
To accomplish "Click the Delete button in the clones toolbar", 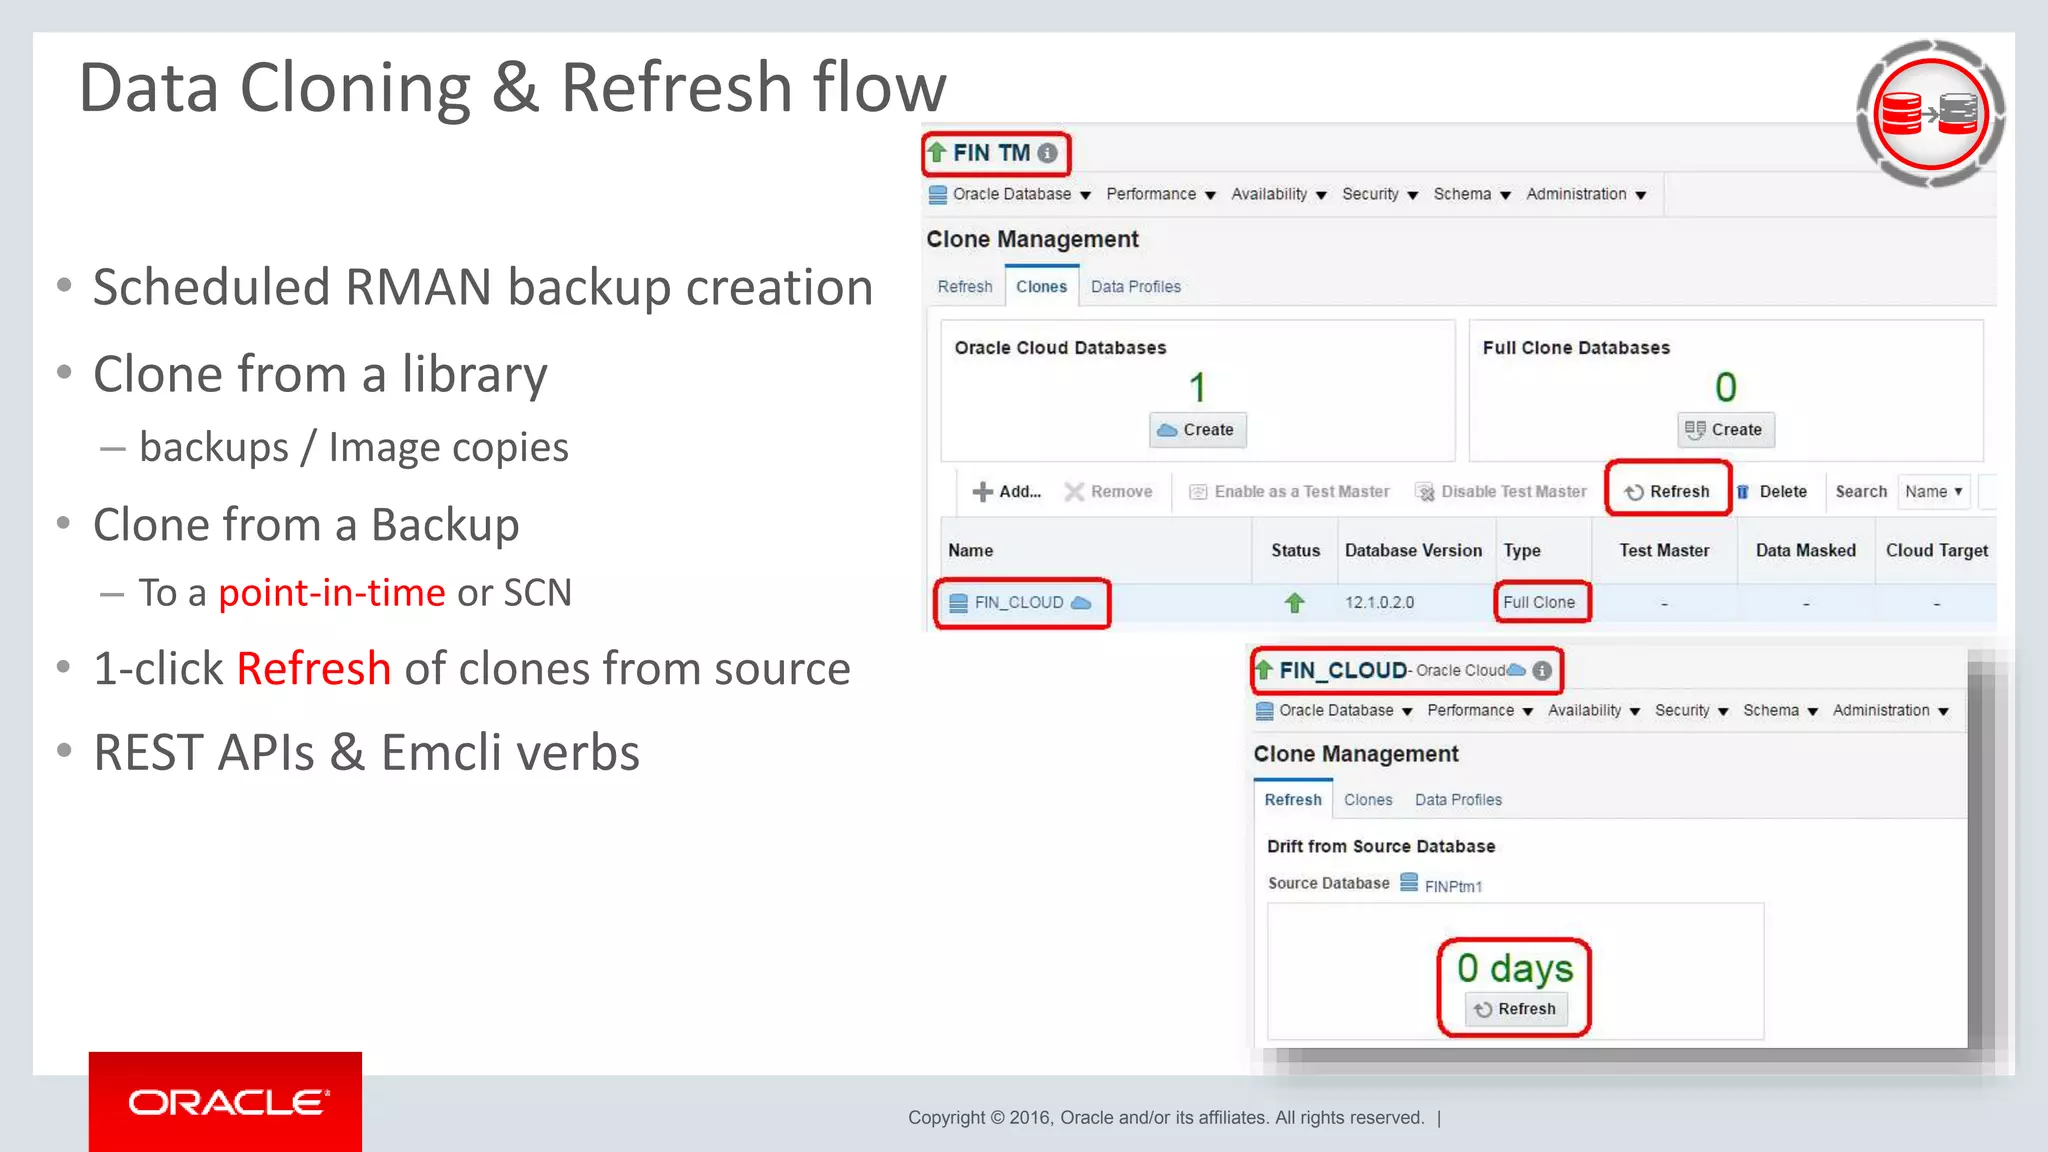I will (x=1772, y=492).
